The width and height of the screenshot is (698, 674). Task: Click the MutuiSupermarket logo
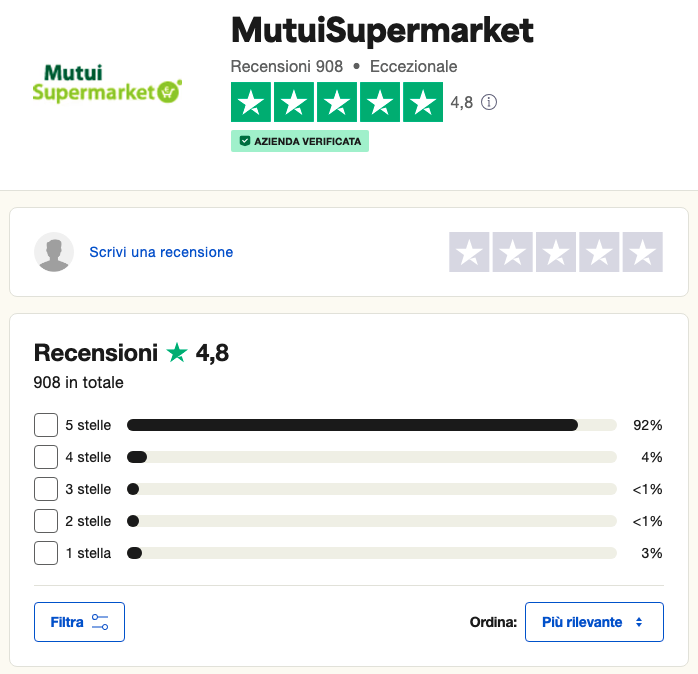pyautogui.click(x=107, y=84)
